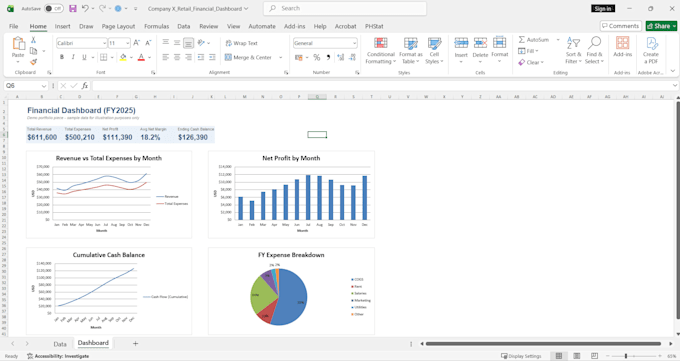The width and height of the screenshot is (680, 361).
Task: Toggle AutoSave switch
Action: click(54, 8)
